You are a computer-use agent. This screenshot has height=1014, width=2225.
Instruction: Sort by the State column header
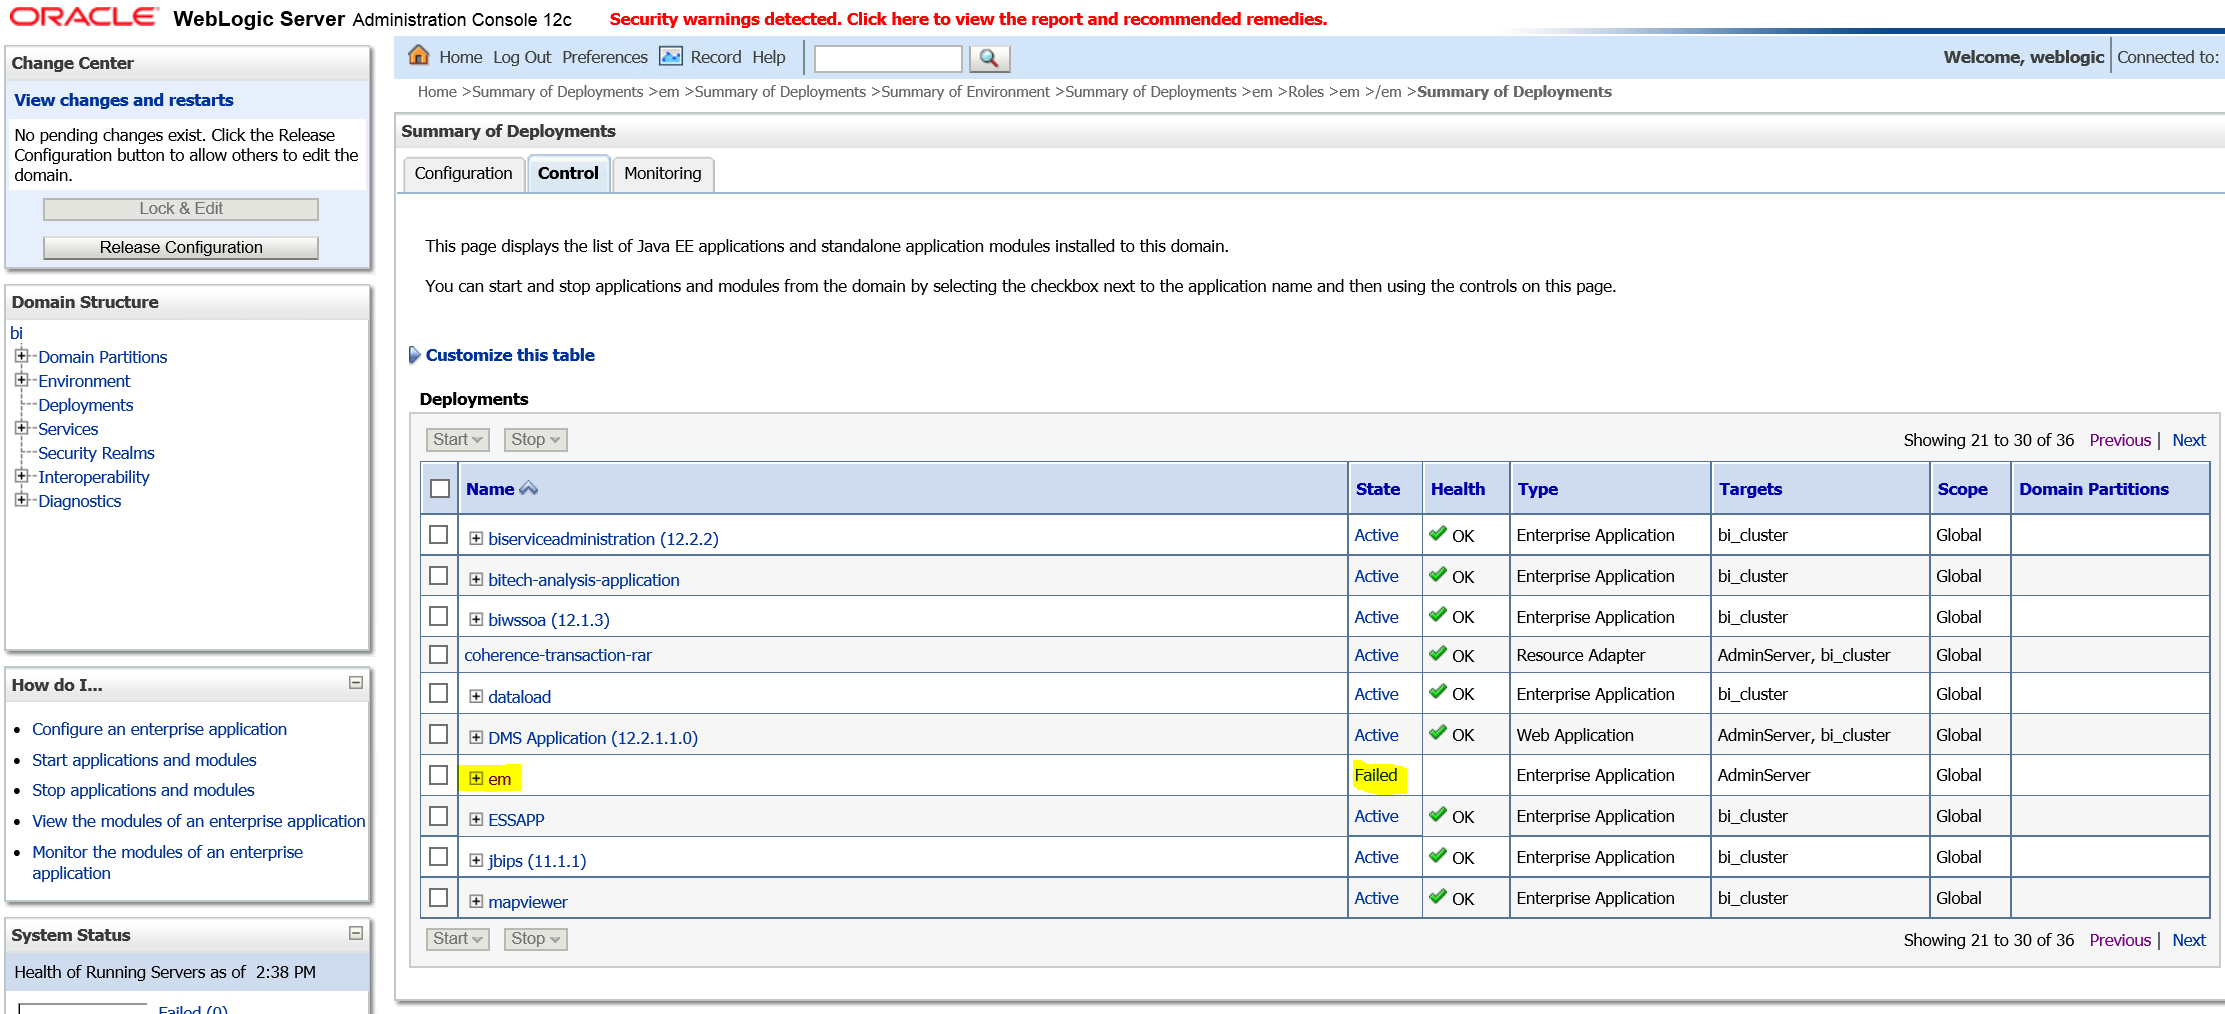coord(1378,489)
